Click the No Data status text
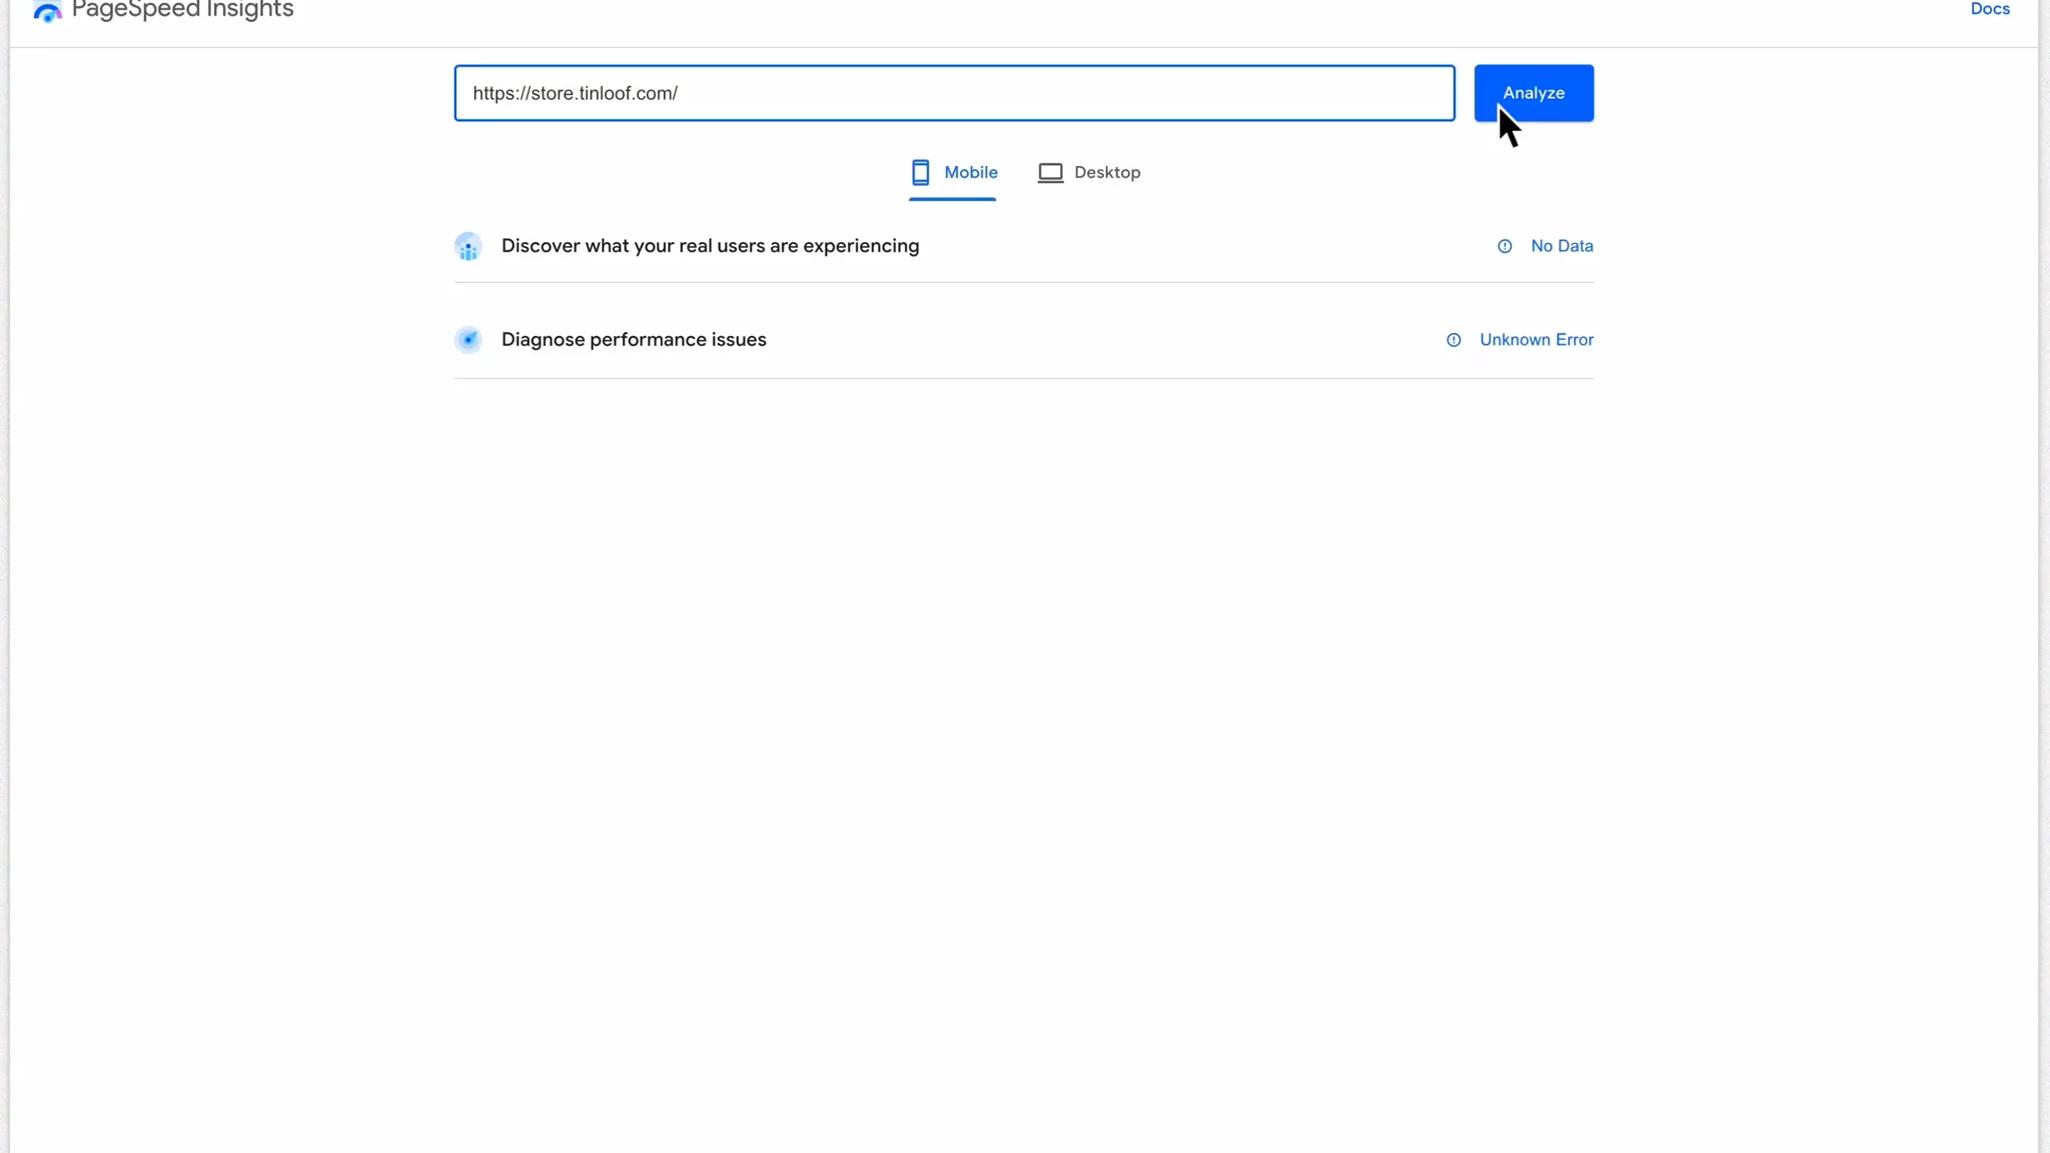 (1561, 246)
